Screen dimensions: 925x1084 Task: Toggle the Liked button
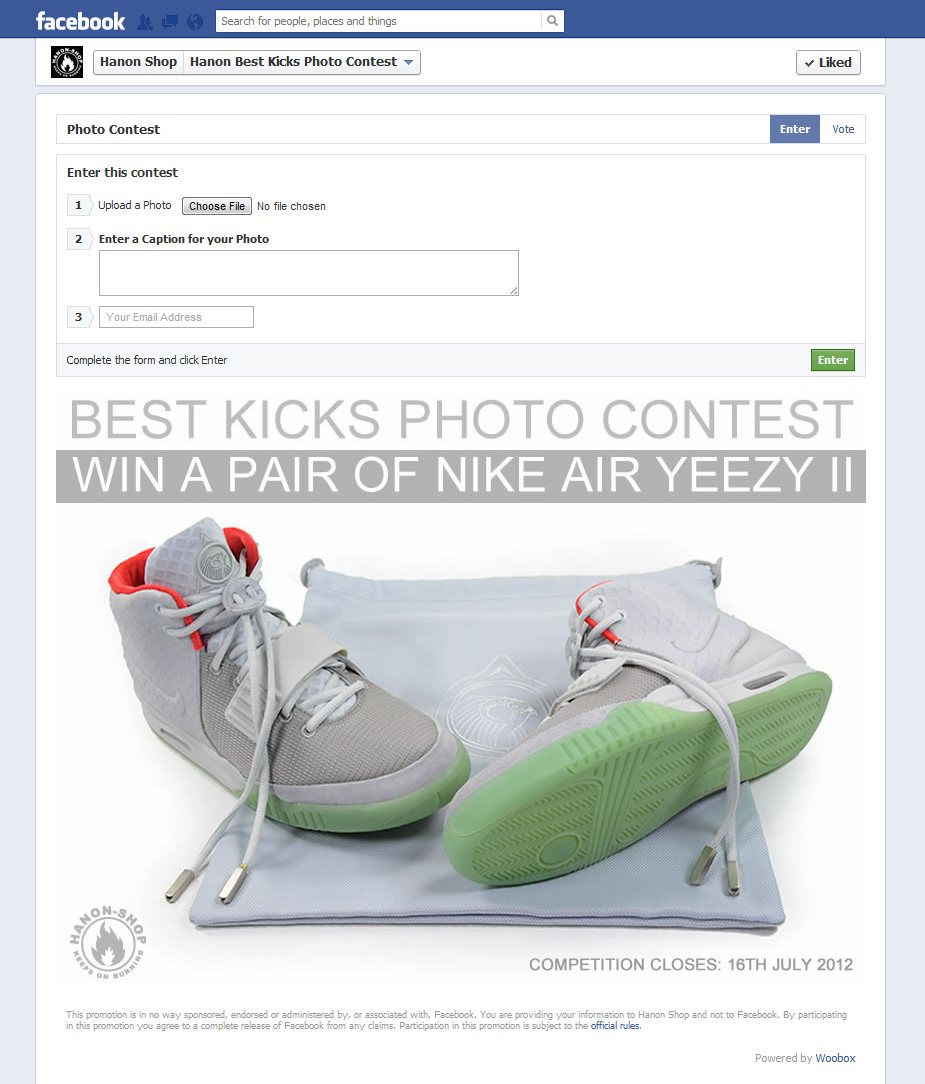[x=828, y=62]
